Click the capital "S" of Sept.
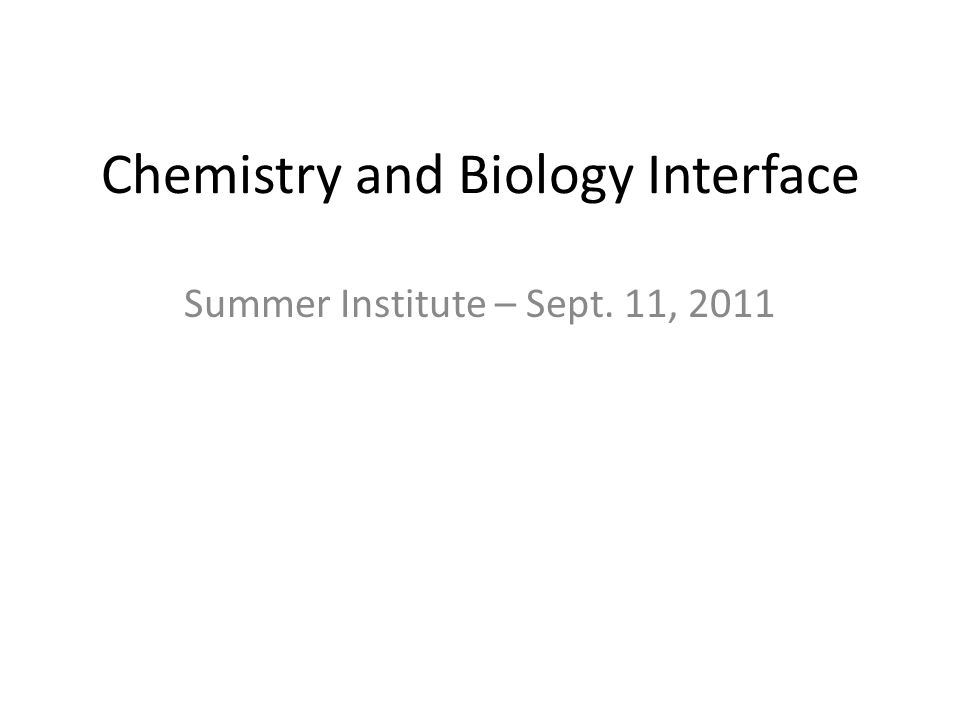This screenshot has width=960, height=720. [x=535, y=304]
